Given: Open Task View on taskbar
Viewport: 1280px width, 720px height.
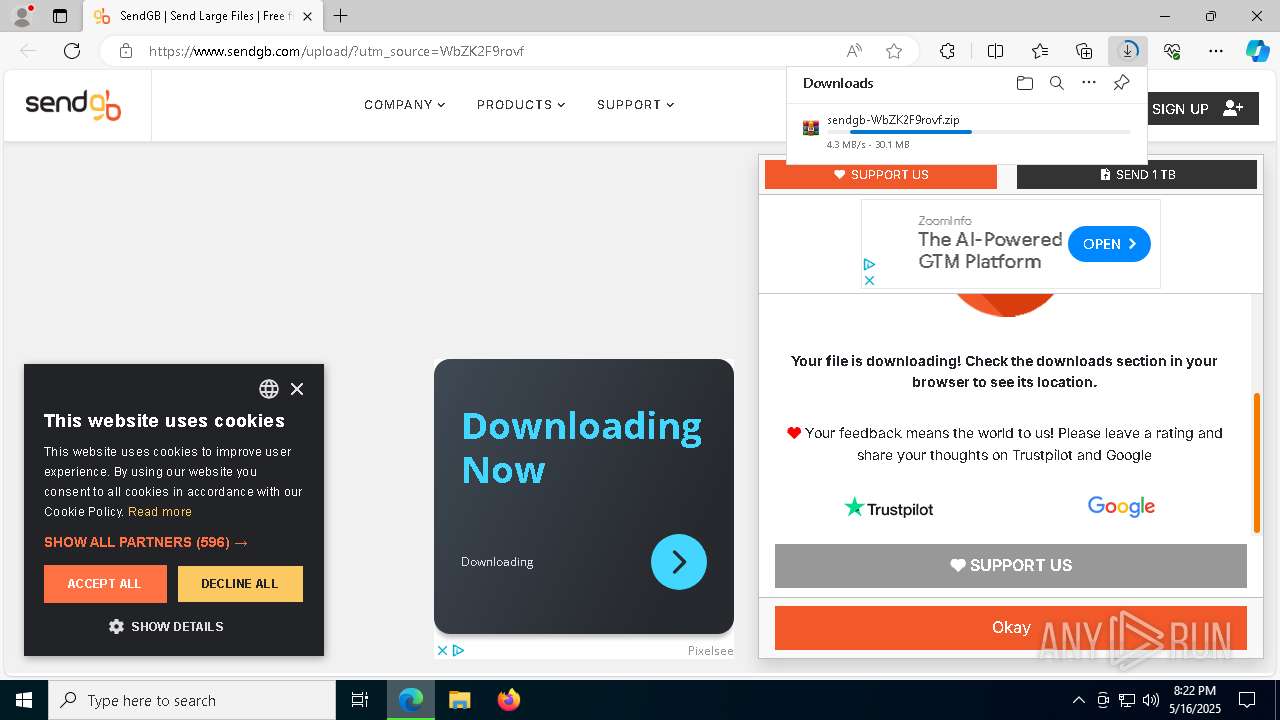Looking at the screenshot, I should tap(360, 700).
